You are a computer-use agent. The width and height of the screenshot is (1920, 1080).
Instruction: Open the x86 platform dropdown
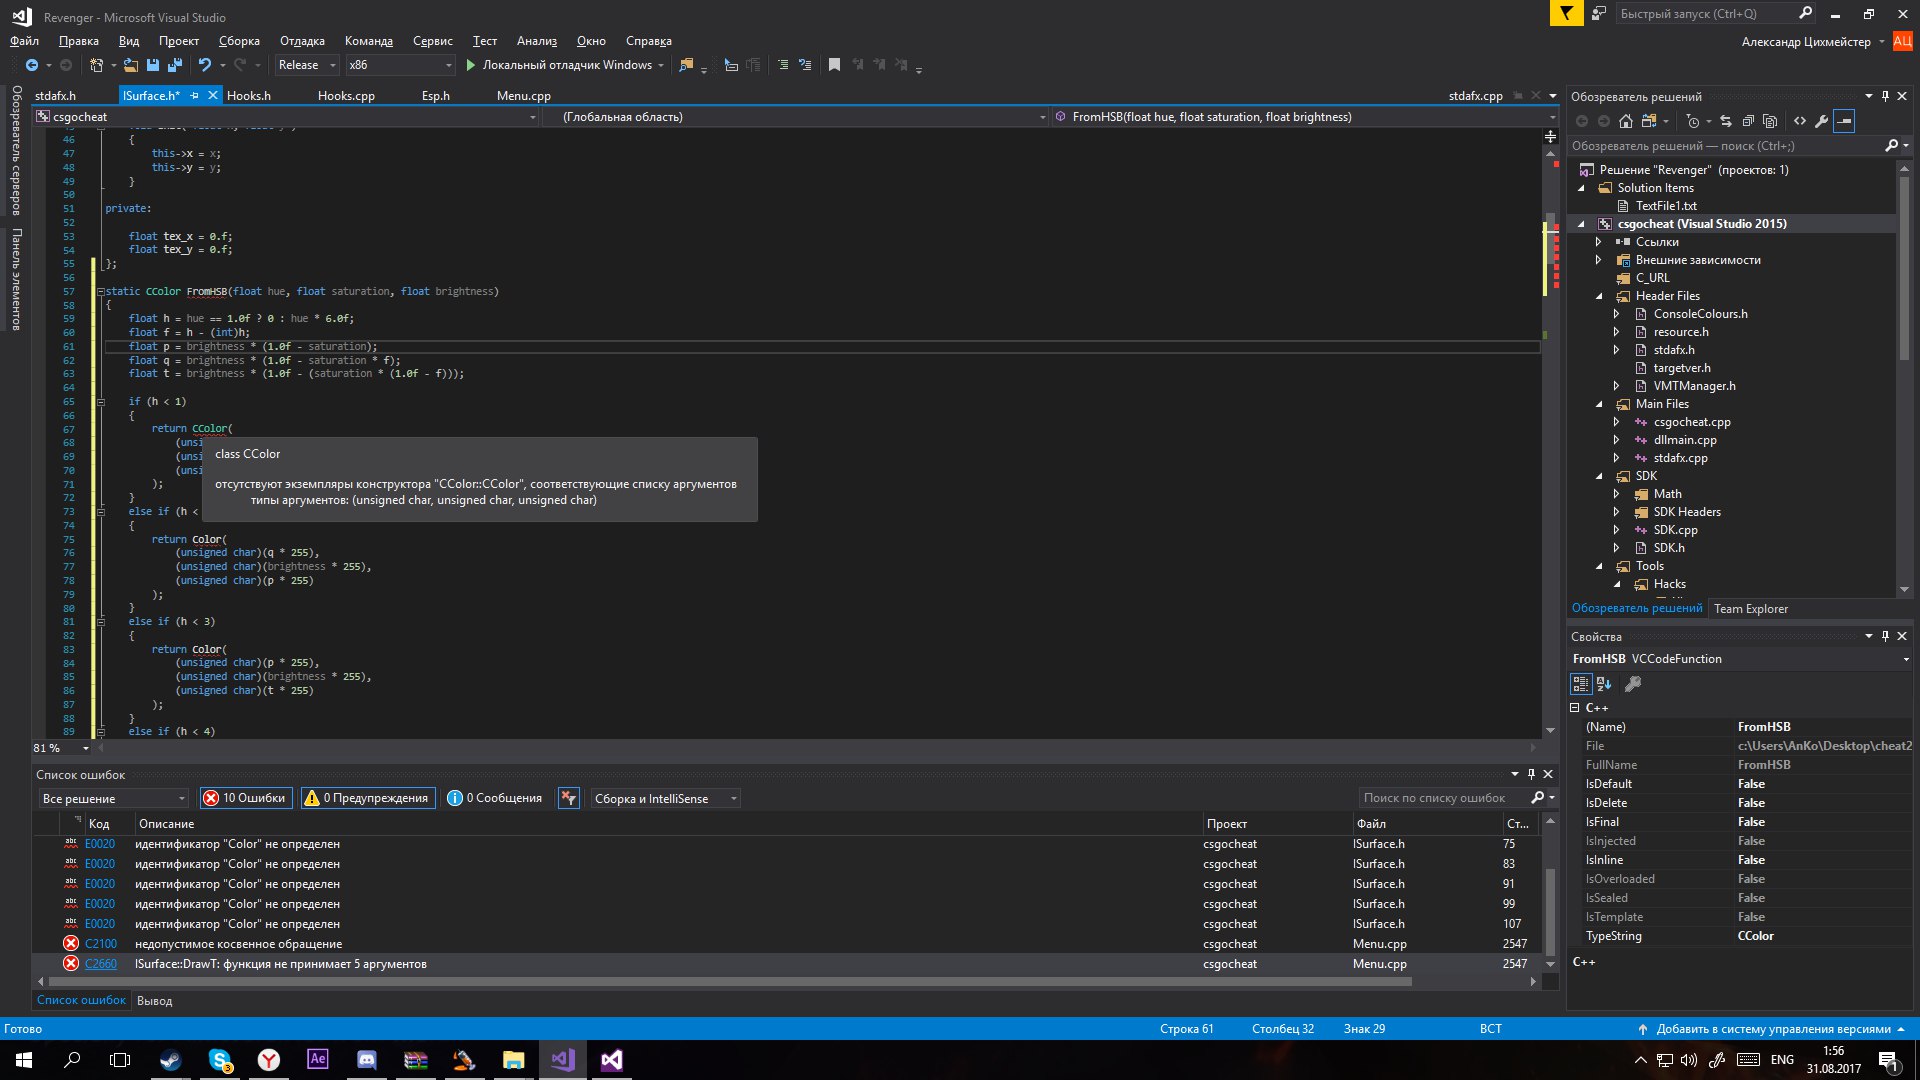pyautogui.click(x=399, y=65)
